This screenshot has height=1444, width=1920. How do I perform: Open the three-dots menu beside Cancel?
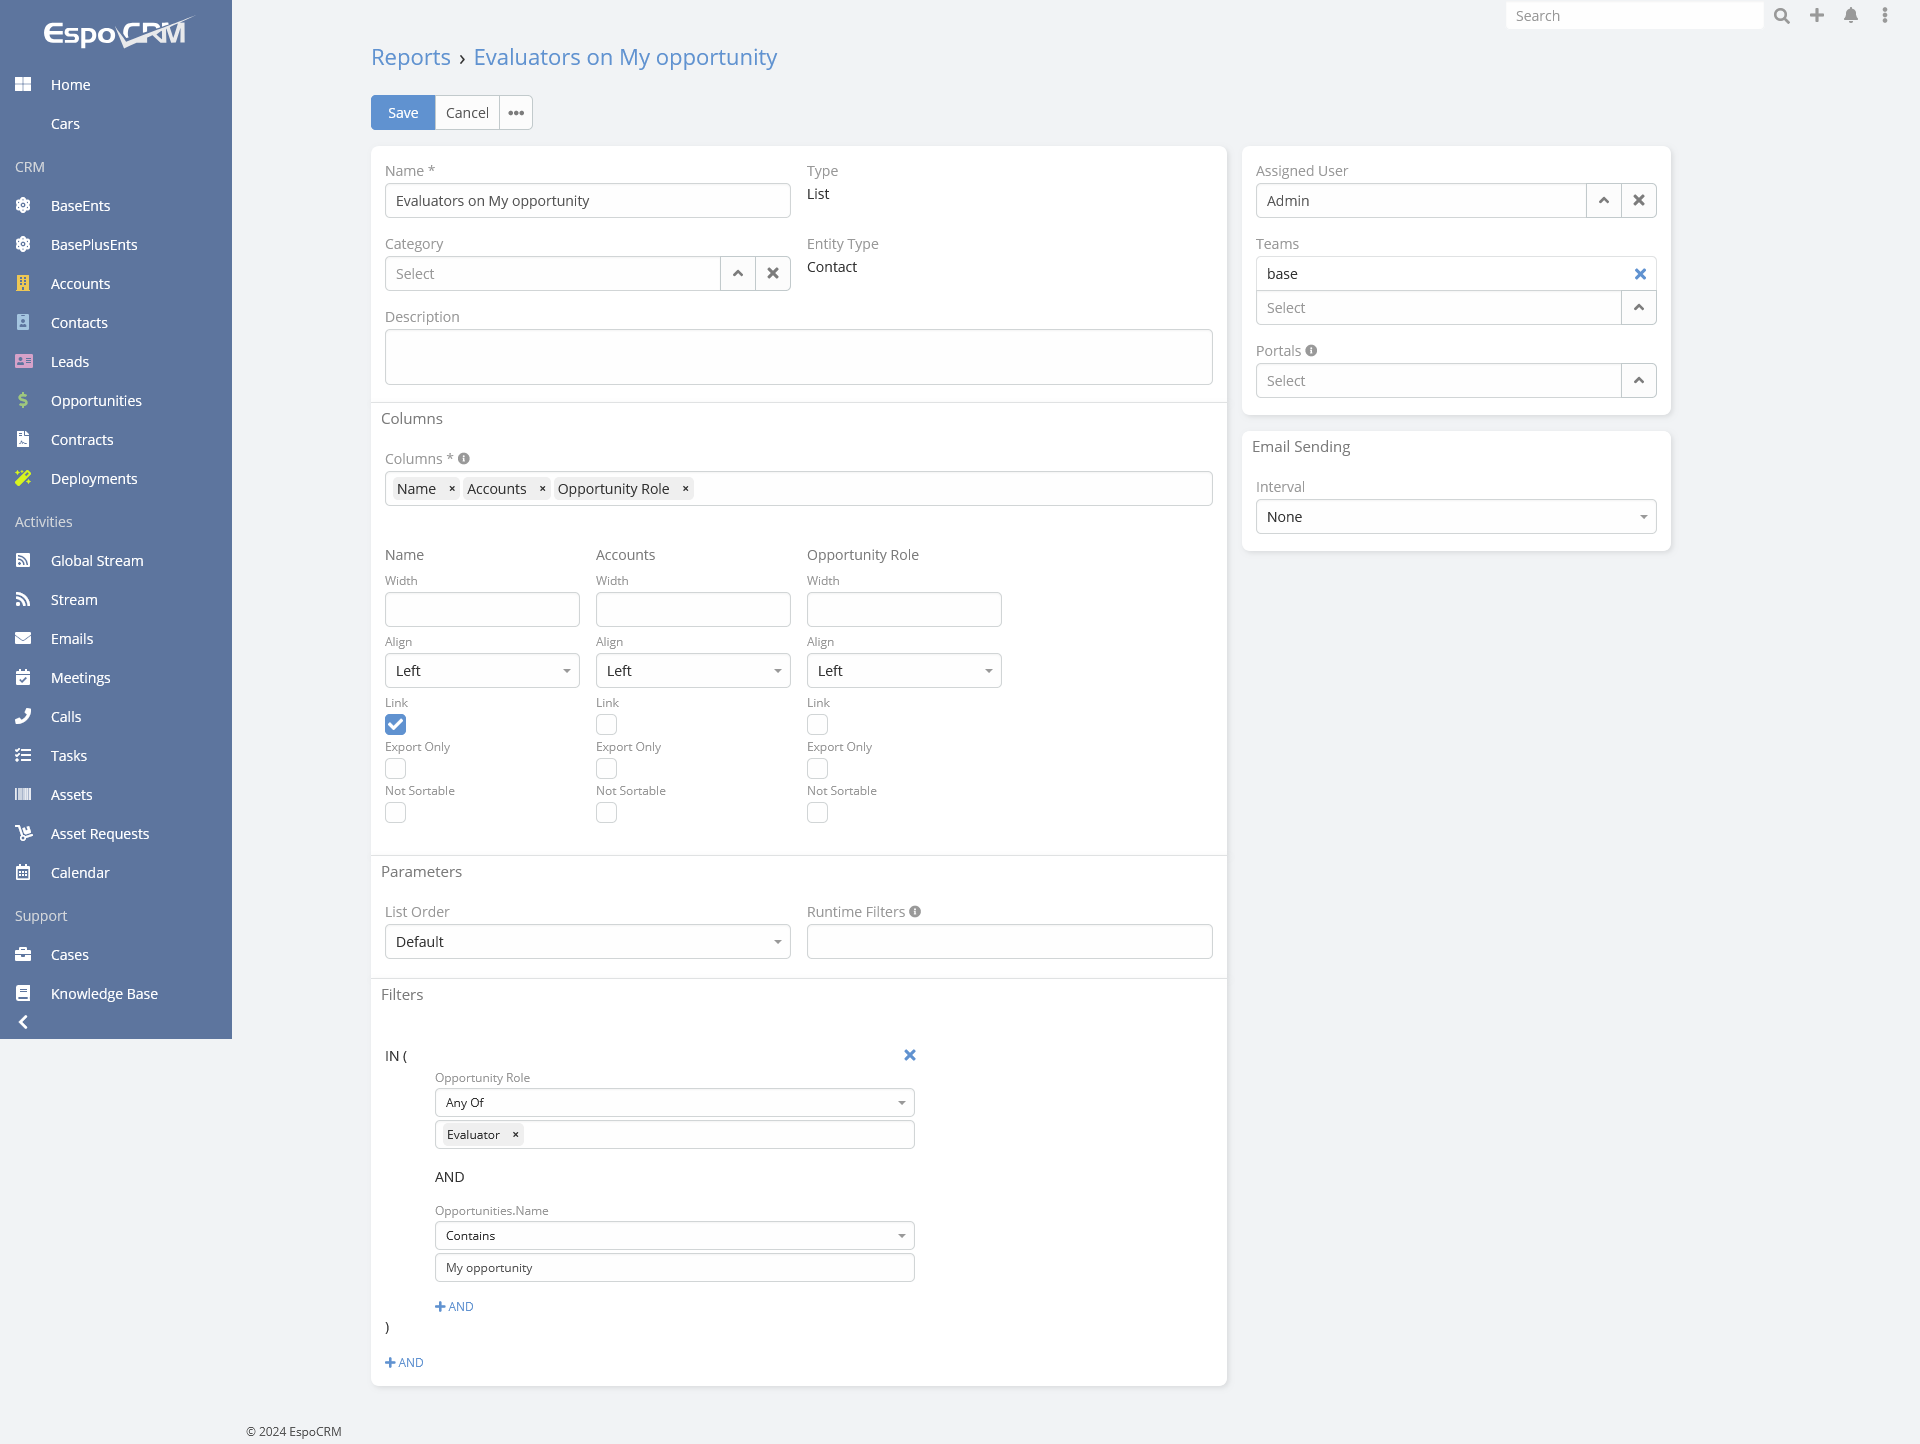click(516, 113)
